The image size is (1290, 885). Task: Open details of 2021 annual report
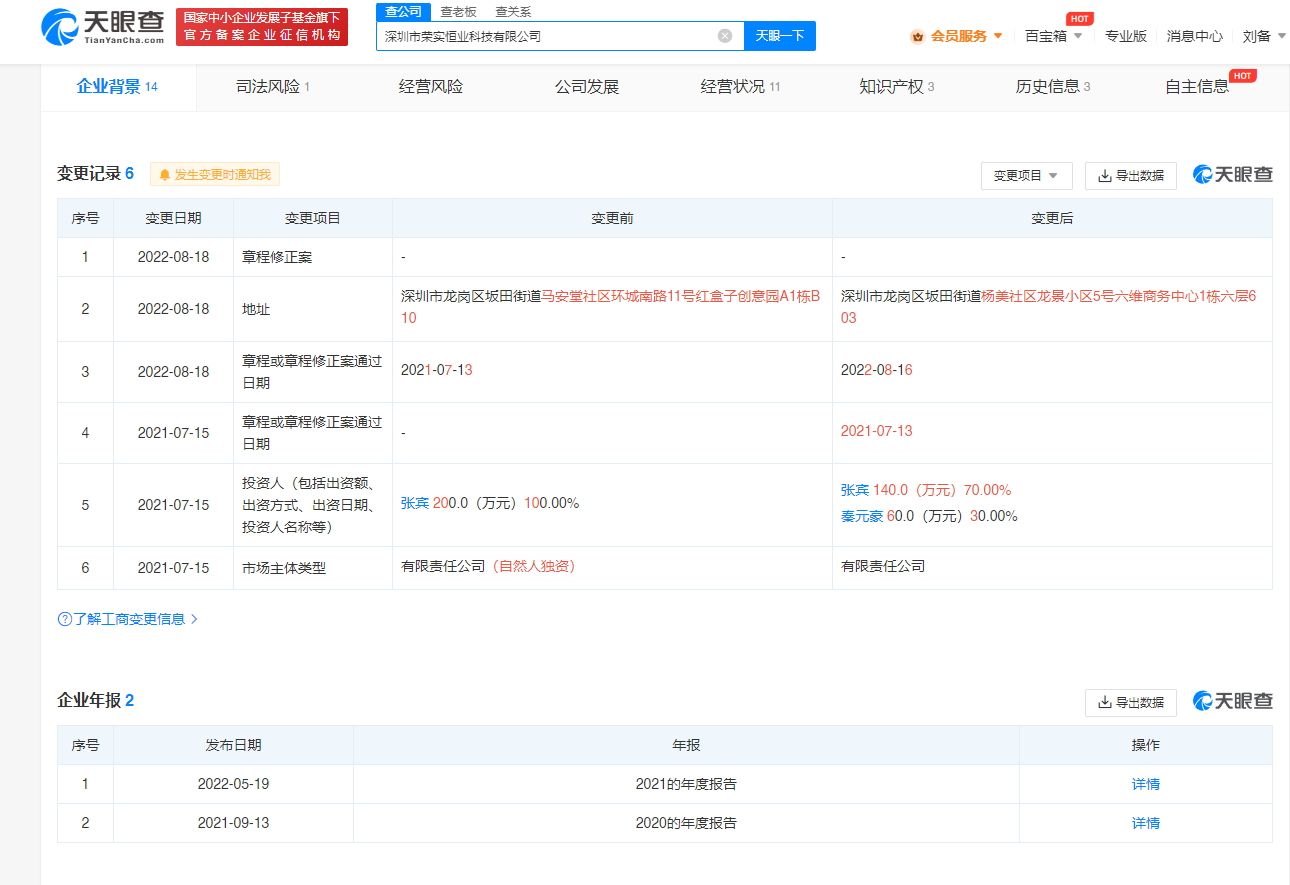[1145, 784]
